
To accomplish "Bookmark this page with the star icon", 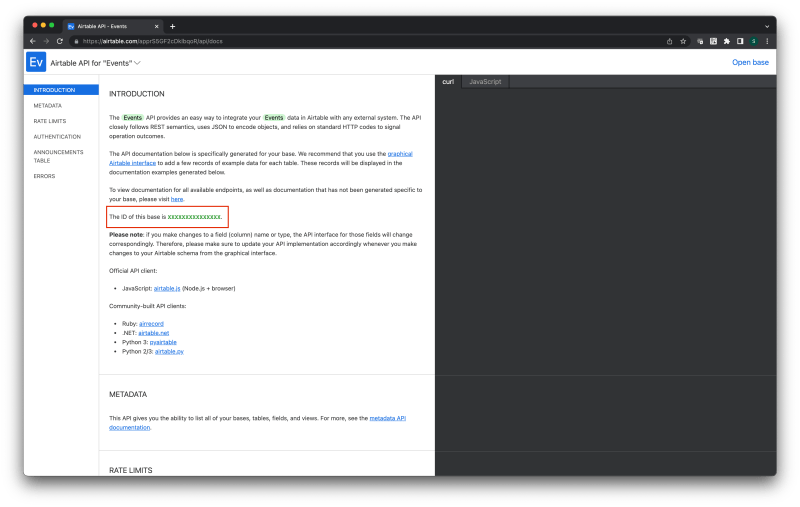I will point(683,41).
